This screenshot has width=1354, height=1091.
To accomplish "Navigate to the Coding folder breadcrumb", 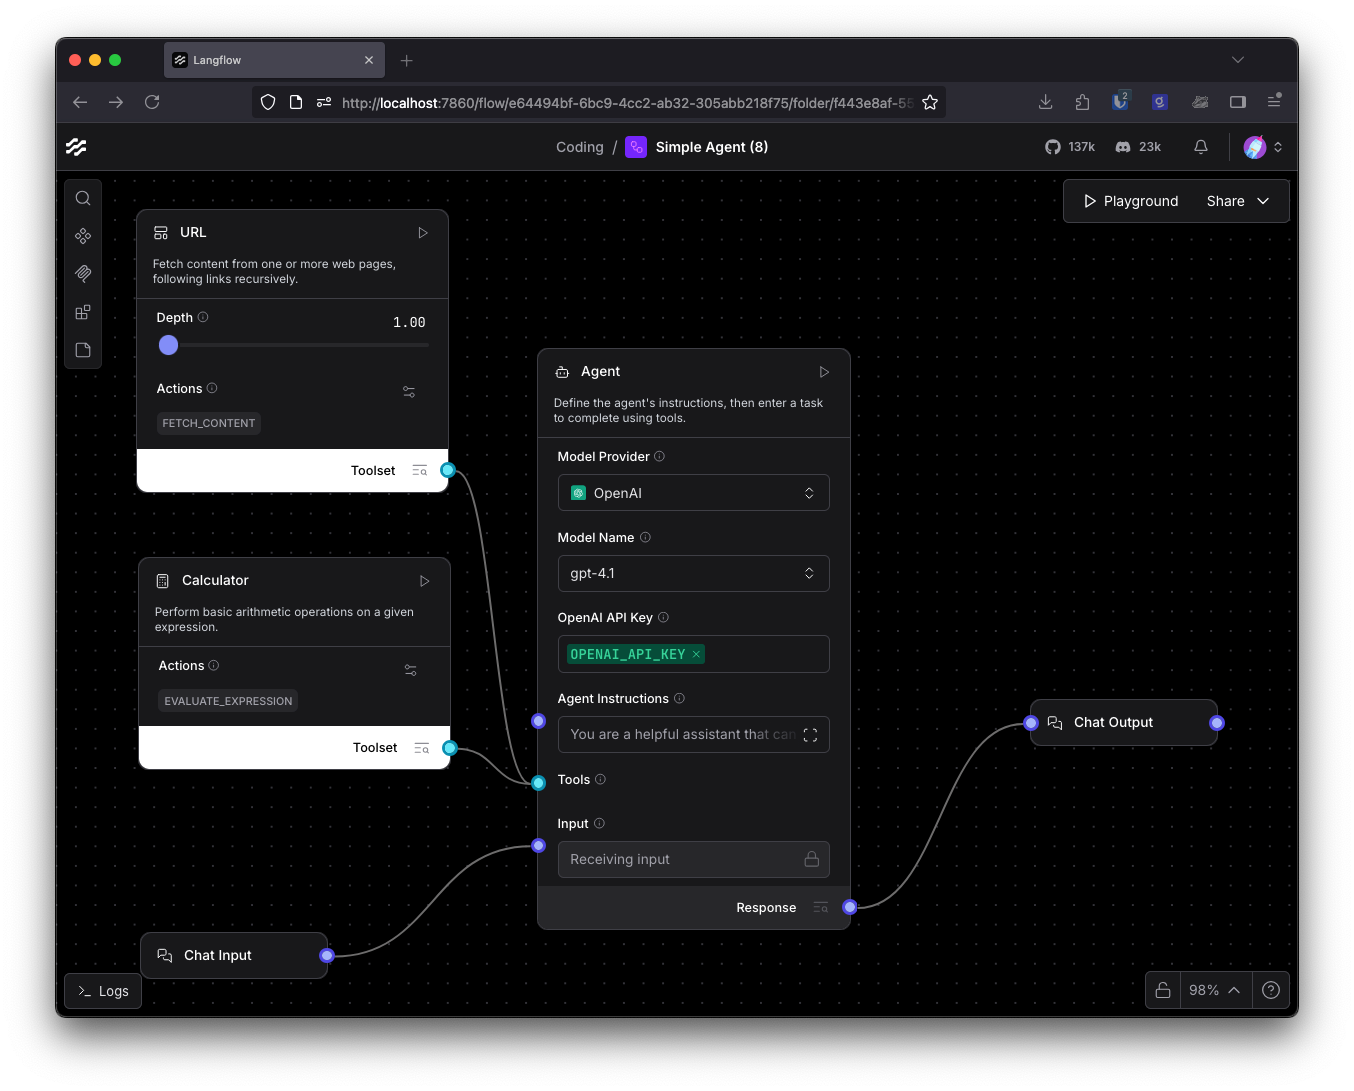I will pos(579,147).
